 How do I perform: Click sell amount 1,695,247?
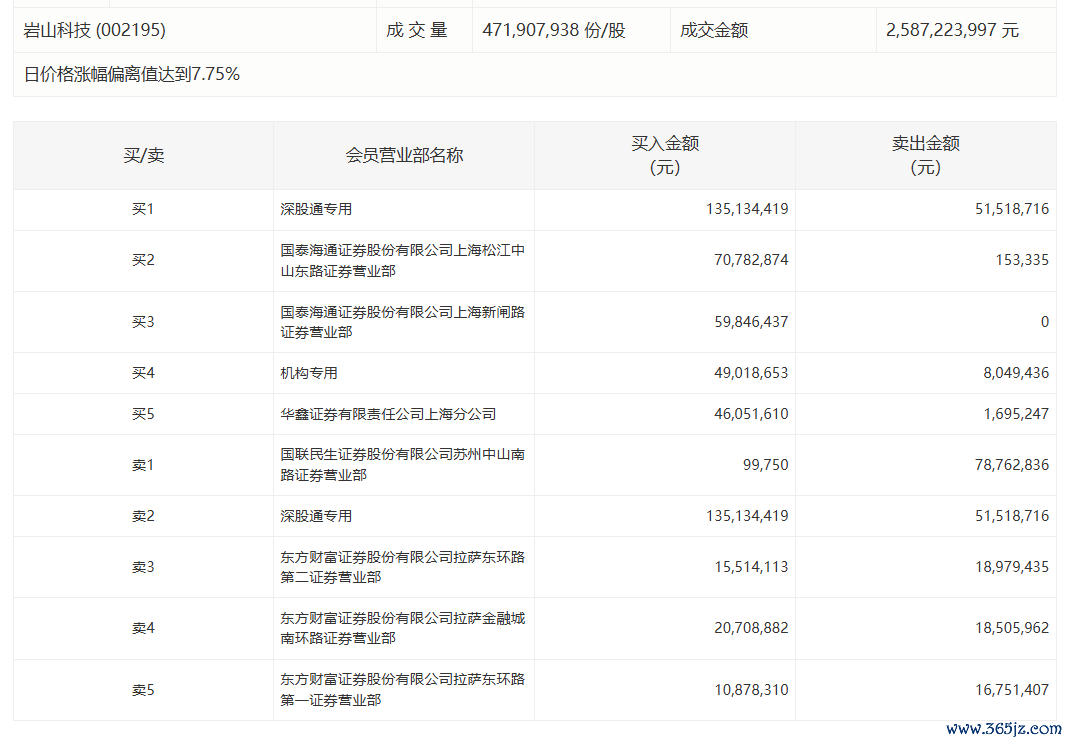(1016, 414)
